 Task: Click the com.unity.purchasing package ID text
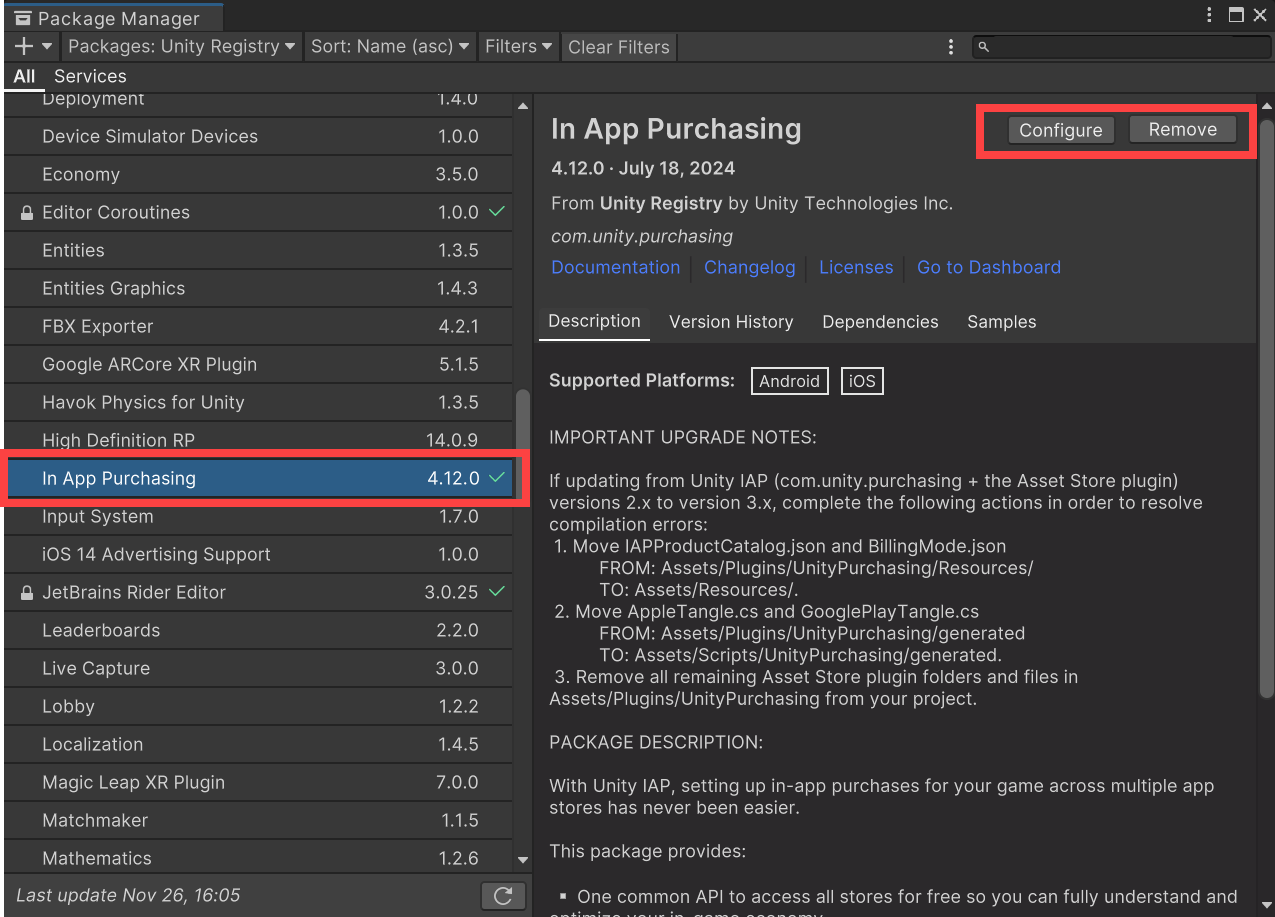coord(642,237)
